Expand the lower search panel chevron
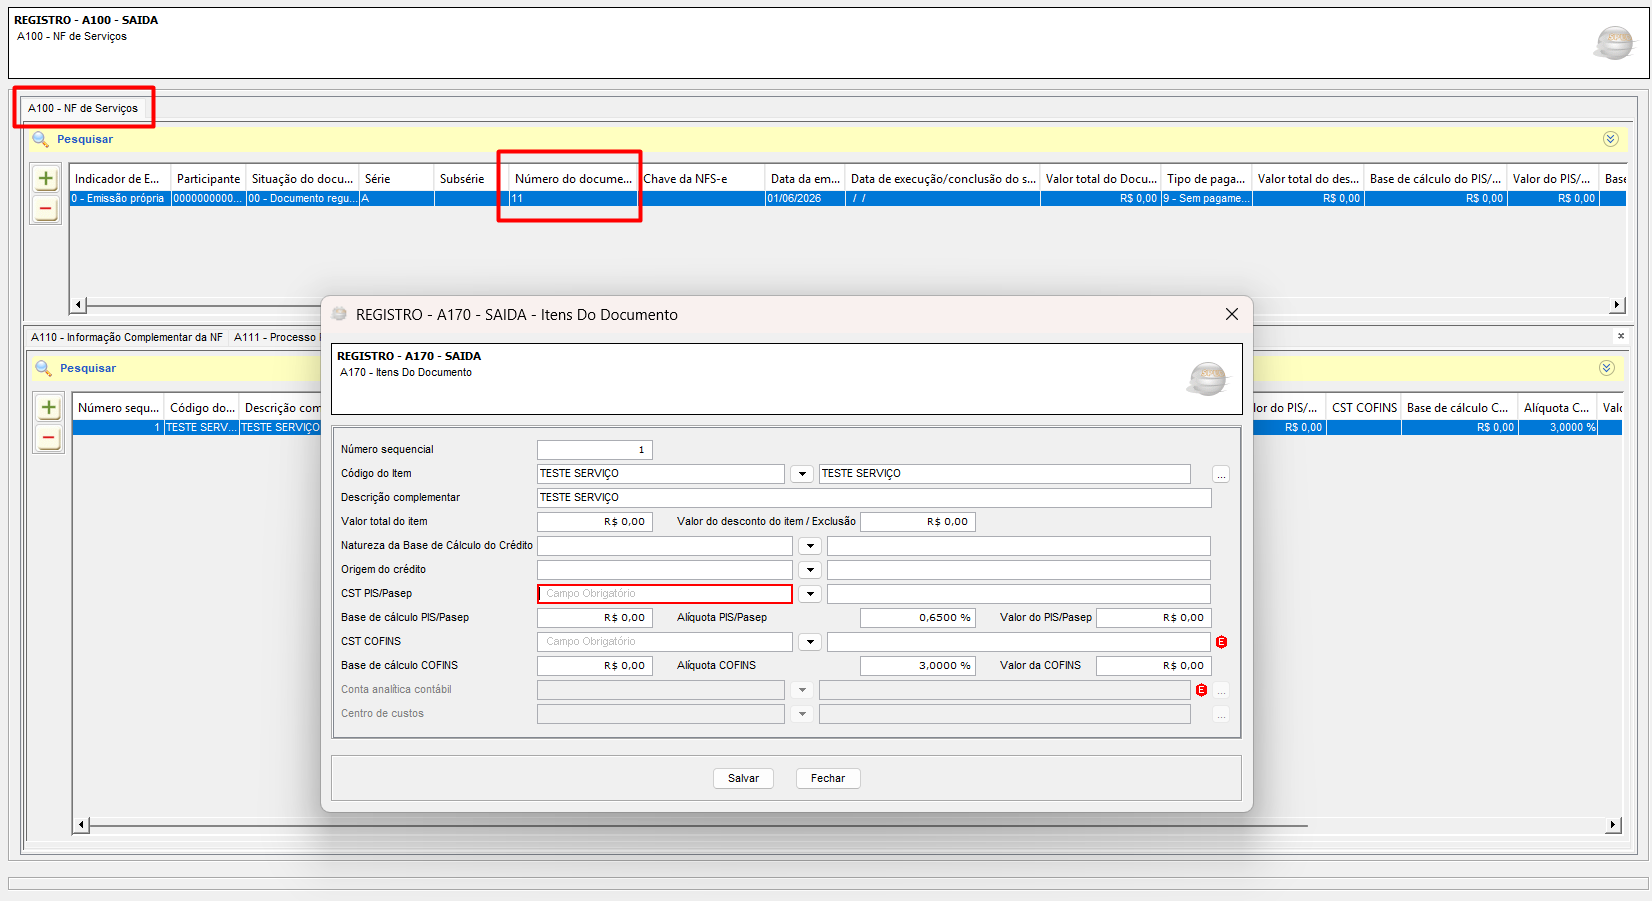Viewport: 1652px width, 901px height. click(x=1606, y=368)
